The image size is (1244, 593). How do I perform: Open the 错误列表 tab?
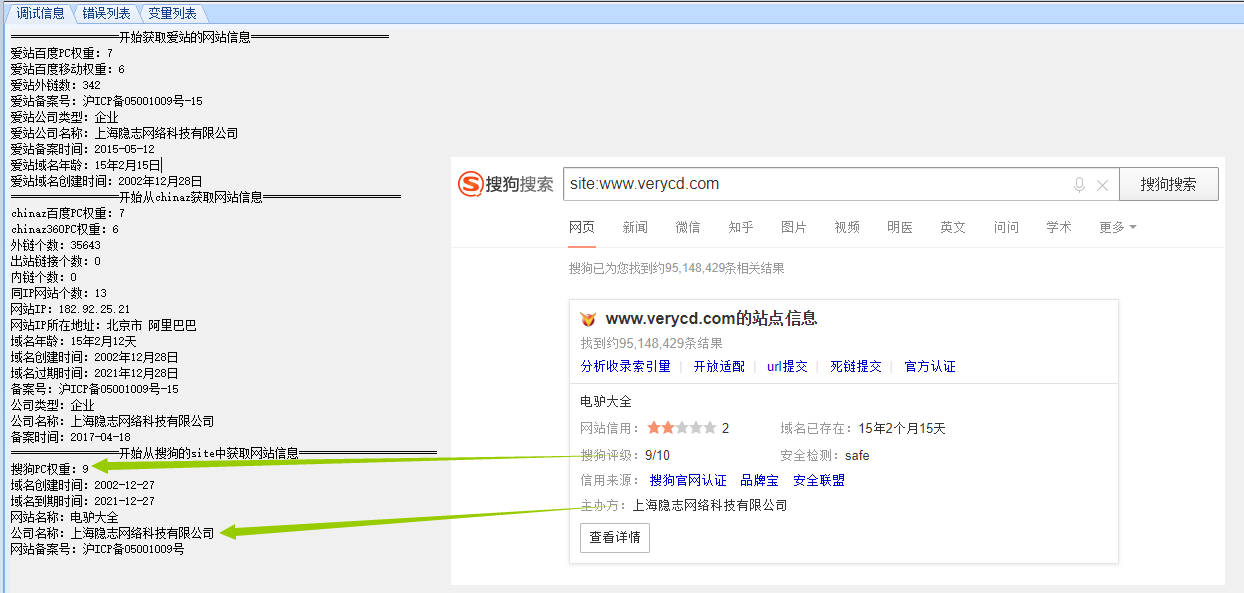[x=107, y=13]
